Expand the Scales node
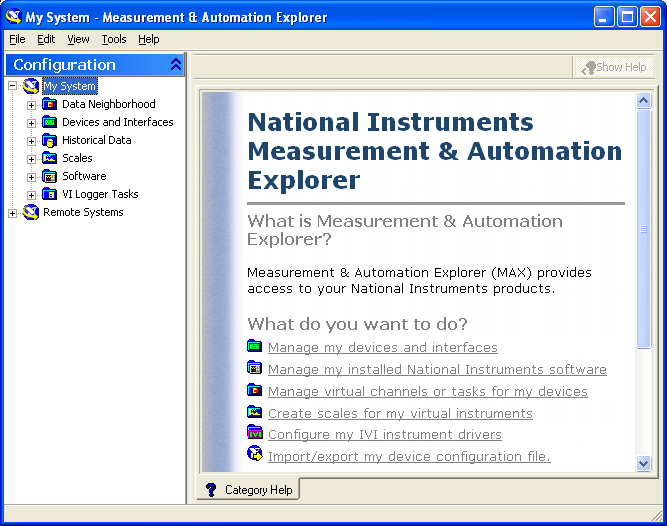667x526 pixels. tap(31, 159)
